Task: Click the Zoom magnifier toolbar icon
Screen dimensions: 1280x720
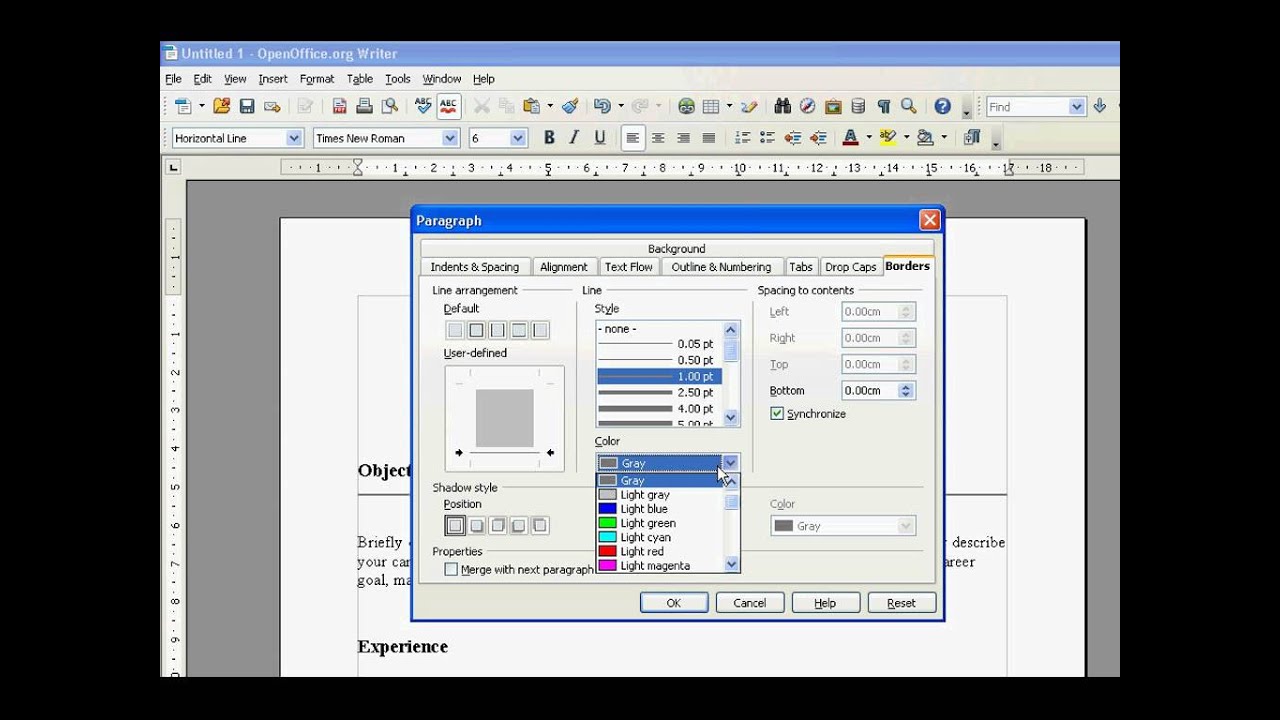Action: pos(908,106)
